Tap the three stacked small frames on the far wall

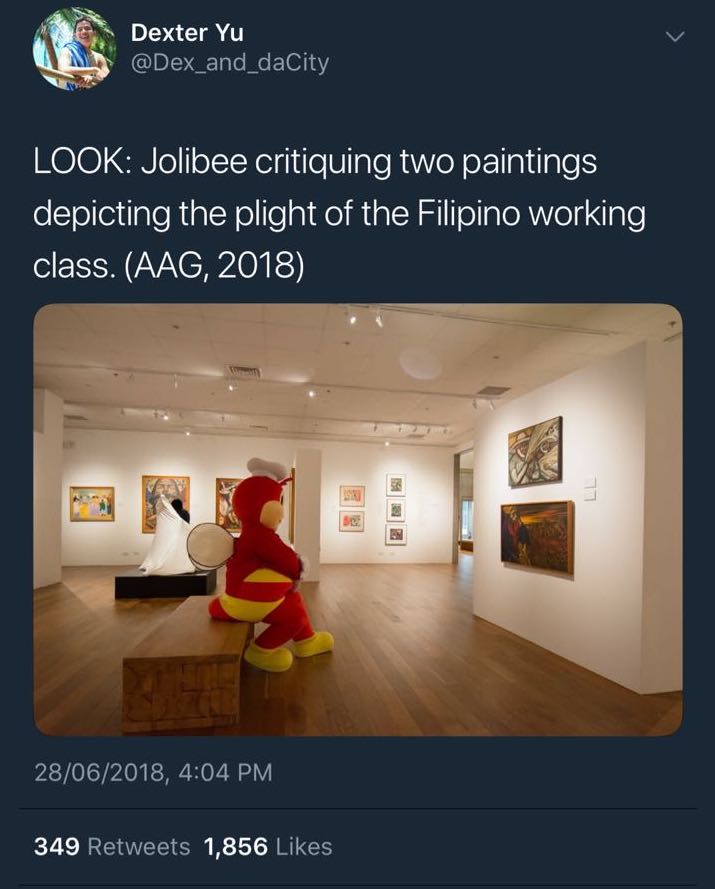tap(396, 509)
